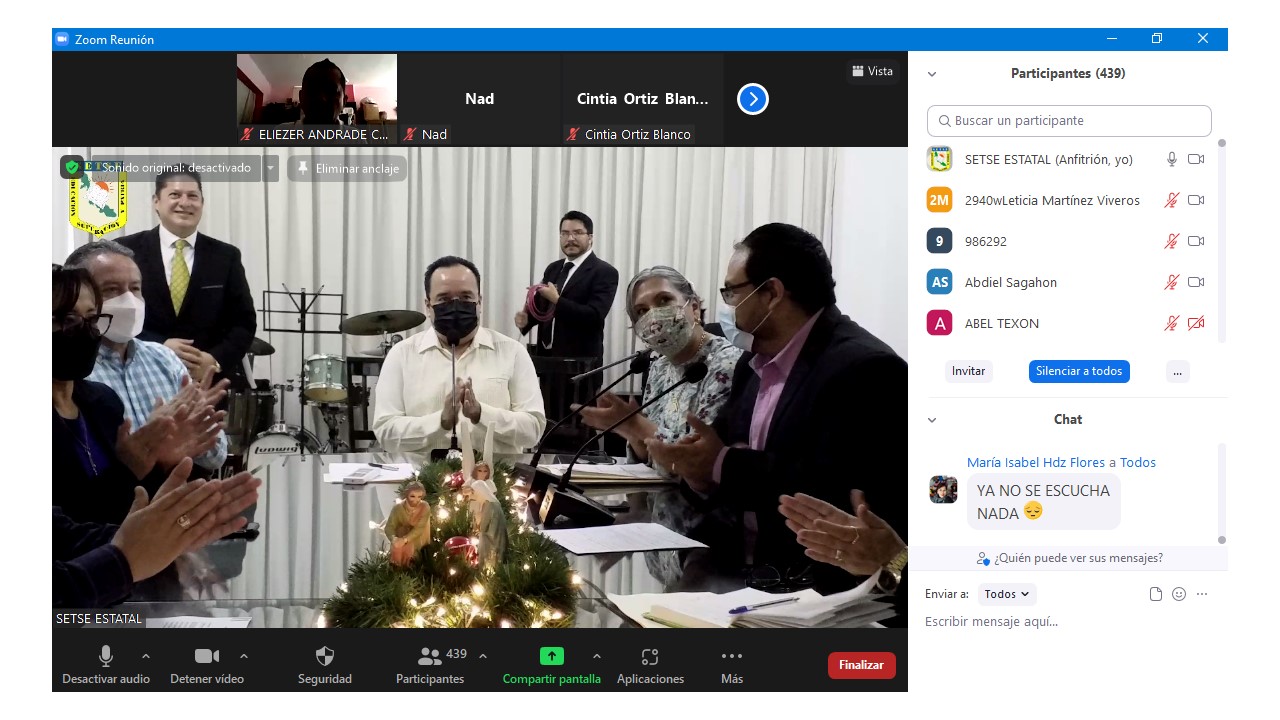Open share options arrow beside Compartir pantalla
Screen dimensions: 1280x720
[597, 656]
